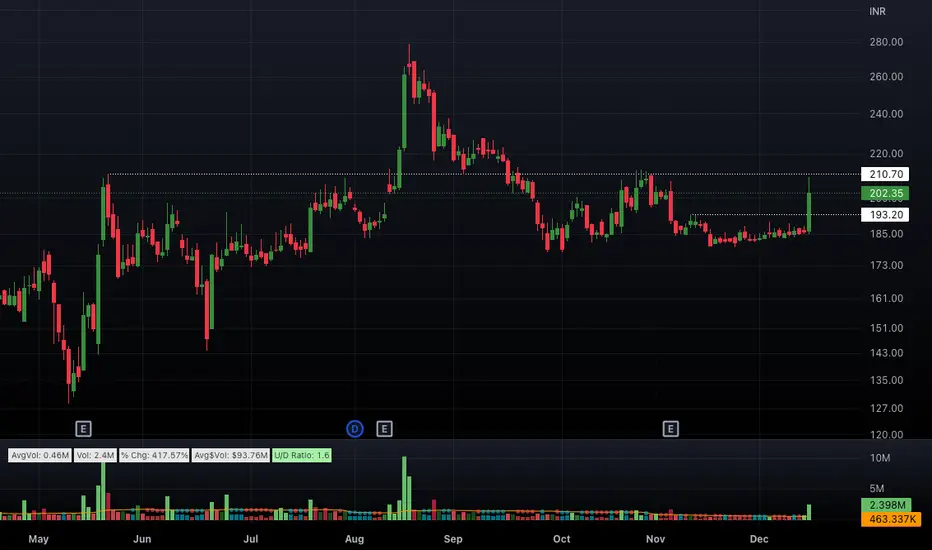This screenshot has width=932, height=550.
Task: Click the 220.00 price axis label
Action: (886, 153)
